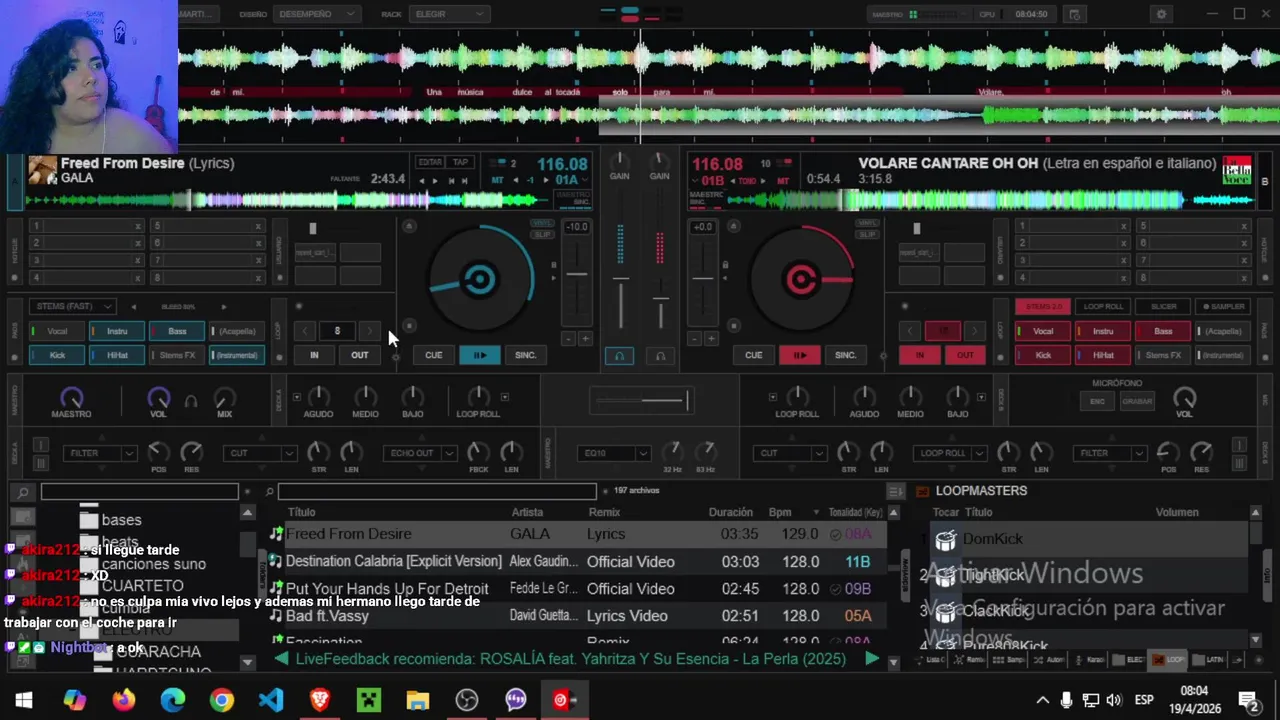Click the GALA album art thumbnail
This screenshot has width=1280, height=720.
tap(42, 171)
